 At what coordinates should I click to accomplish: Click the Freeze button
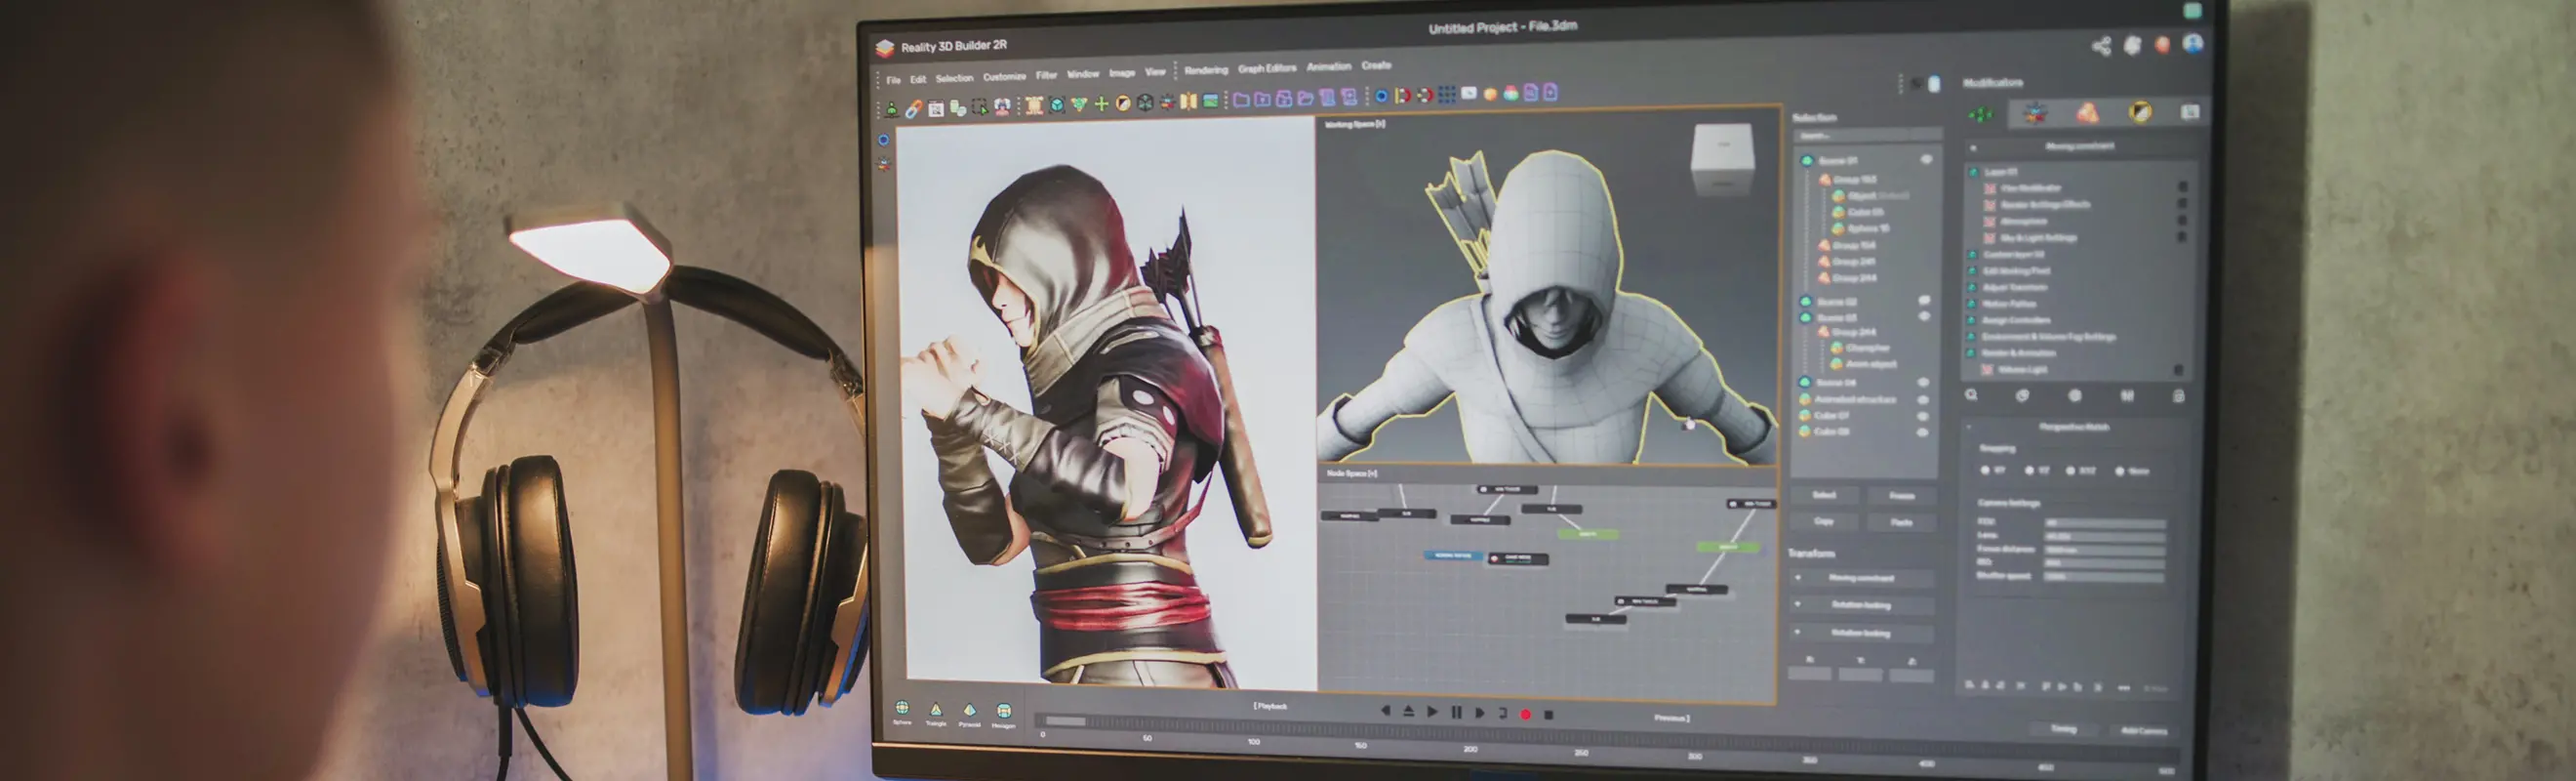1901,496
